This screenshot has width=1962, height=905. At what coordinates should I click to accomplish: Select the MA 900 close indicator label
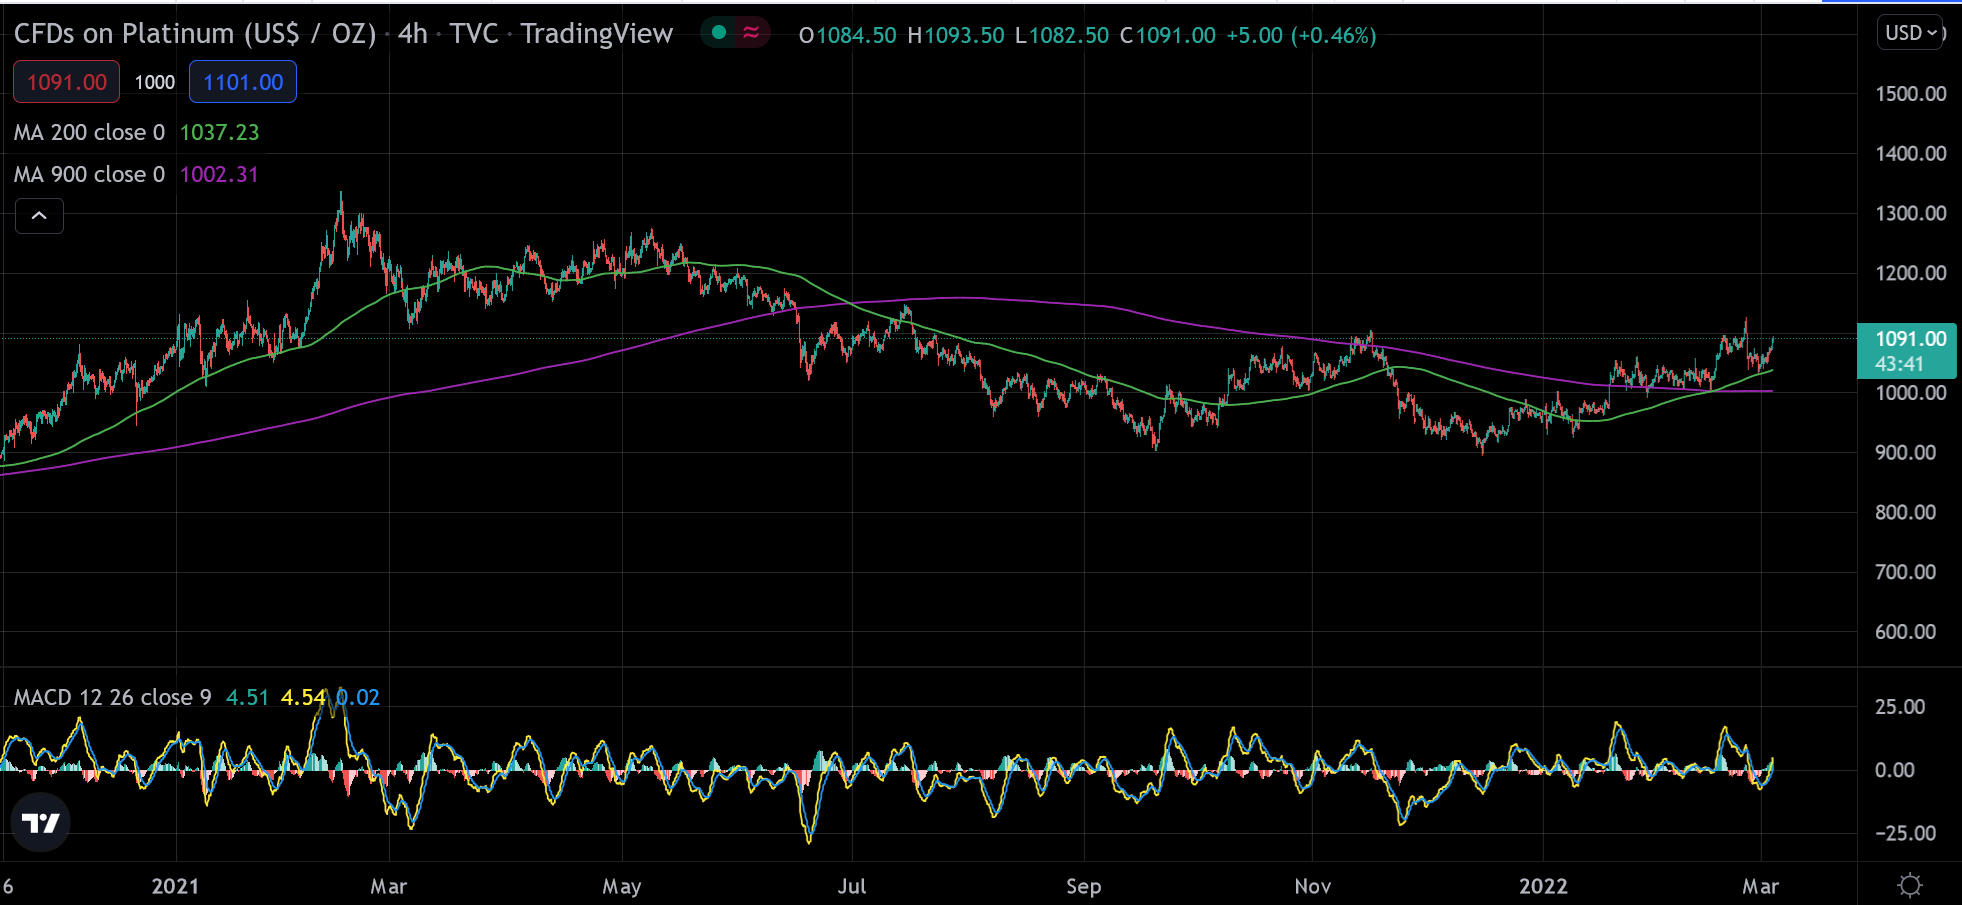click(x=89, y=174)
